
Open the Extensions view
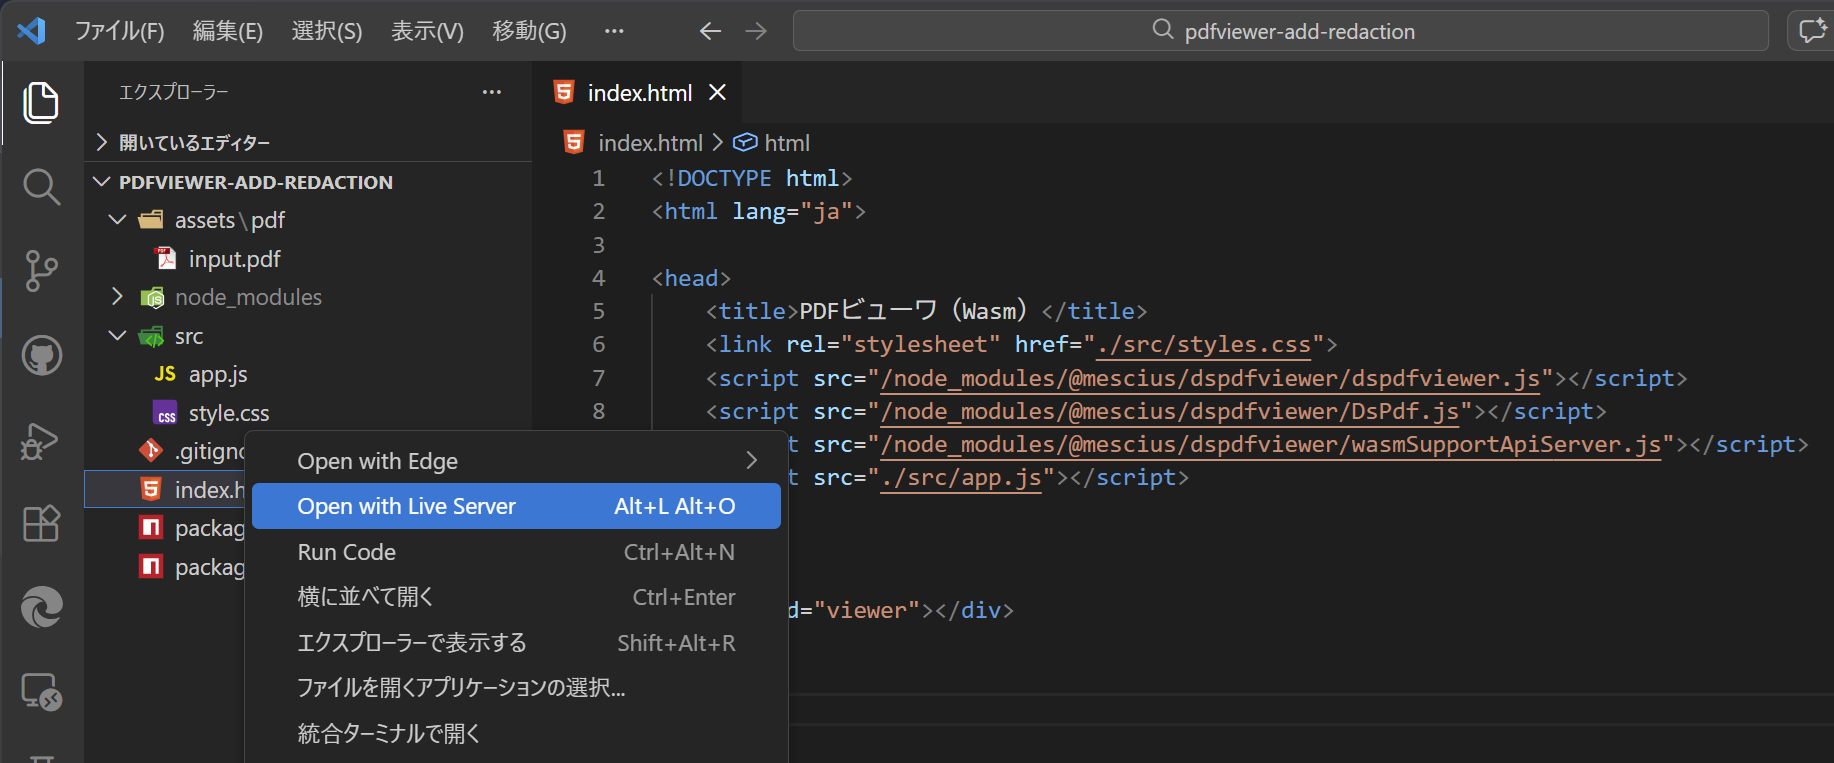click(41, 523)
